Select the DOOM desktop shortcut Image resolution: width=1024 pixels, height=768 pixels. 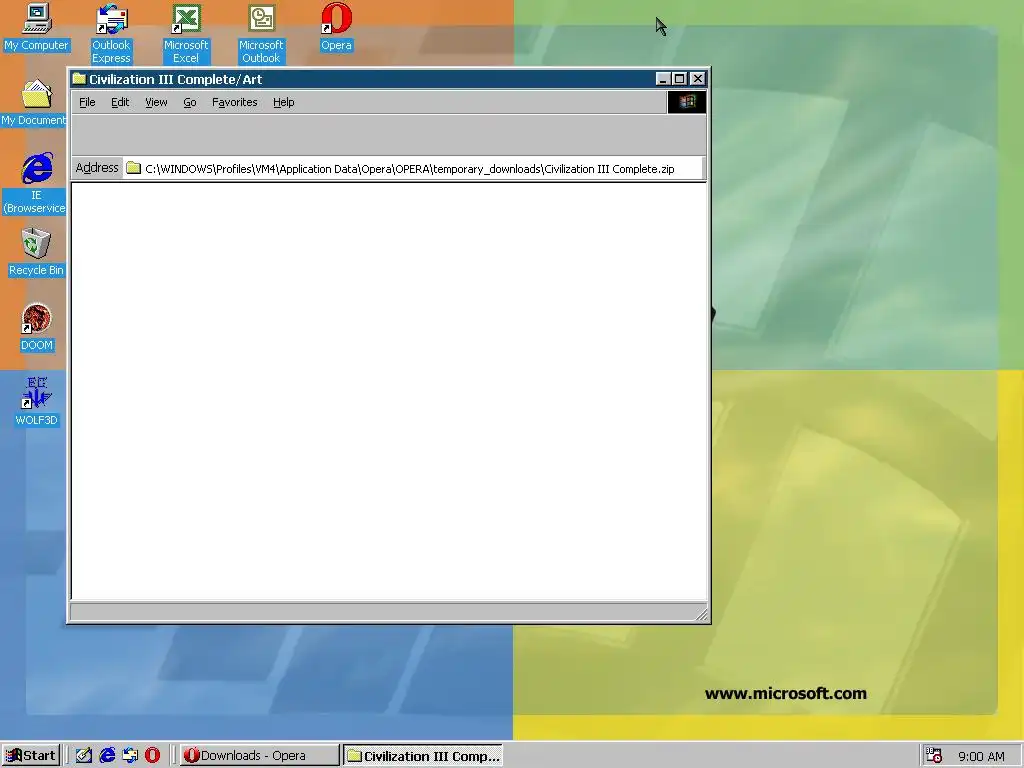pyautogui.click(x=36, y=327)
